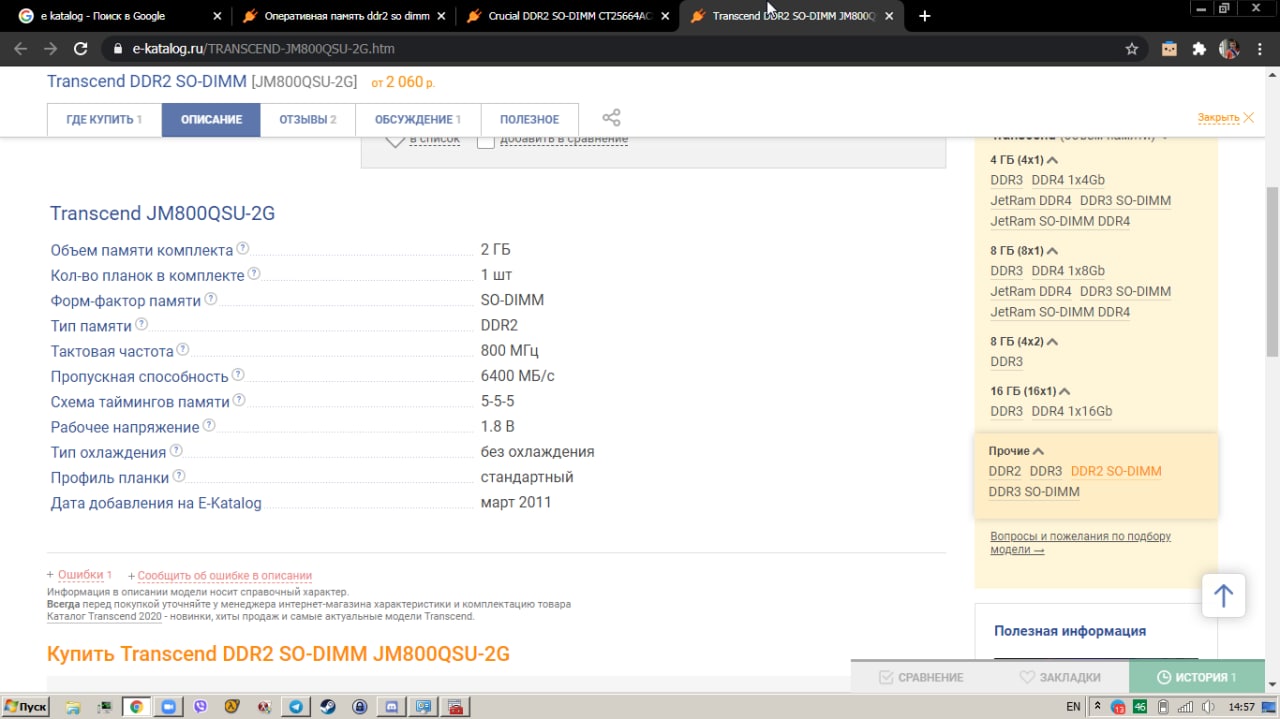This screenshot has height=719, width=1280.
Task: Collapse the 8 ГБ (4x2) group
Action: point(1053,342)
